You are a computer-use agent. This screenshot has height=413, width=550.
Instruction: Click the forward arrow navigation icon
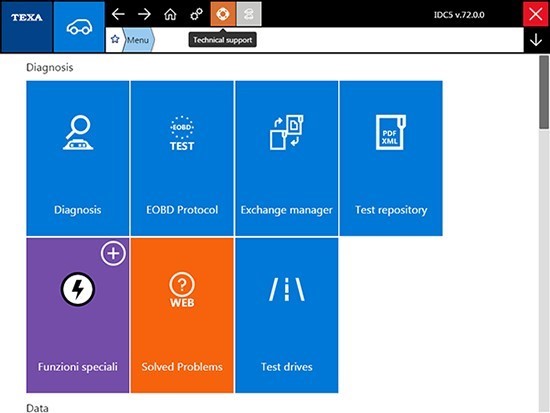pyautogui.click(x=144, y=14)
